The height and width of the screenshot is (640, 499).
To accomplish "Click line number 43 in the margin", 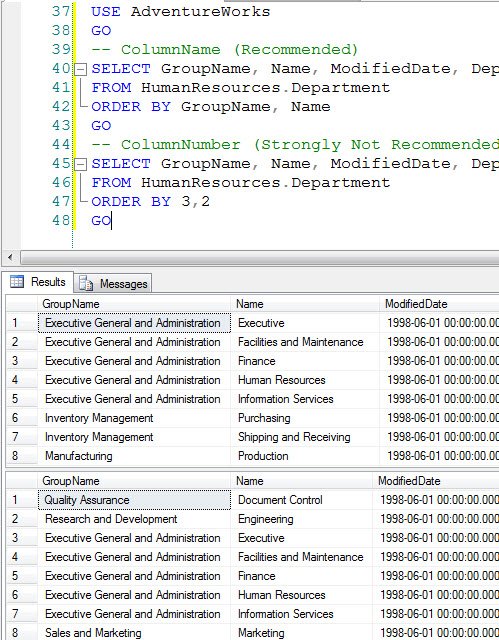I will 61,125.
